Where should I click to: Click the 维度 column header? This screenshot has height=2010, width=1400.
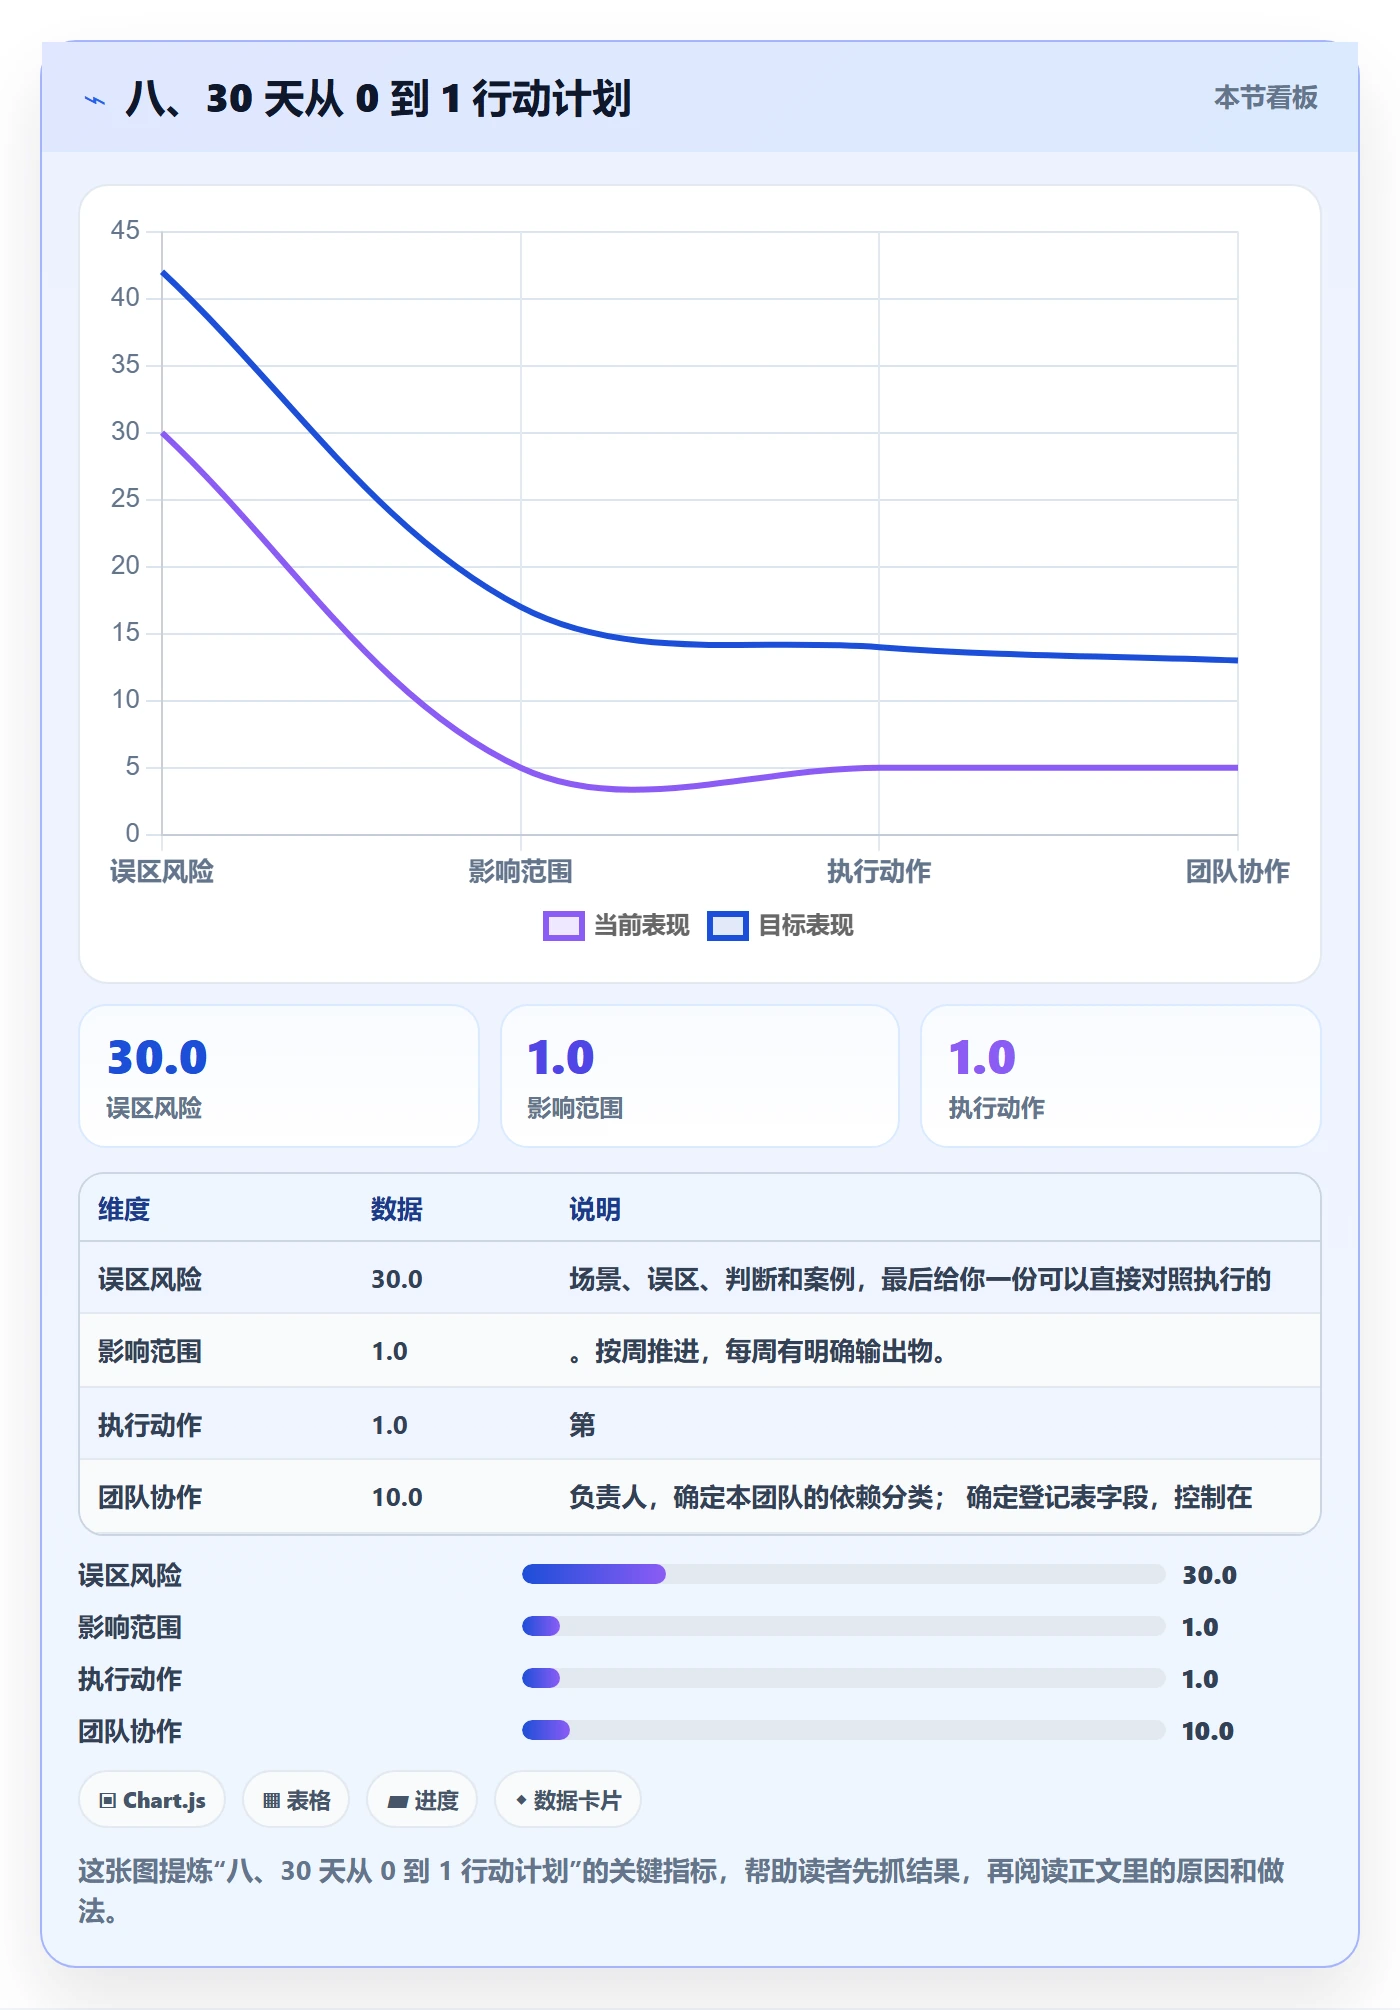point(124,1209)
